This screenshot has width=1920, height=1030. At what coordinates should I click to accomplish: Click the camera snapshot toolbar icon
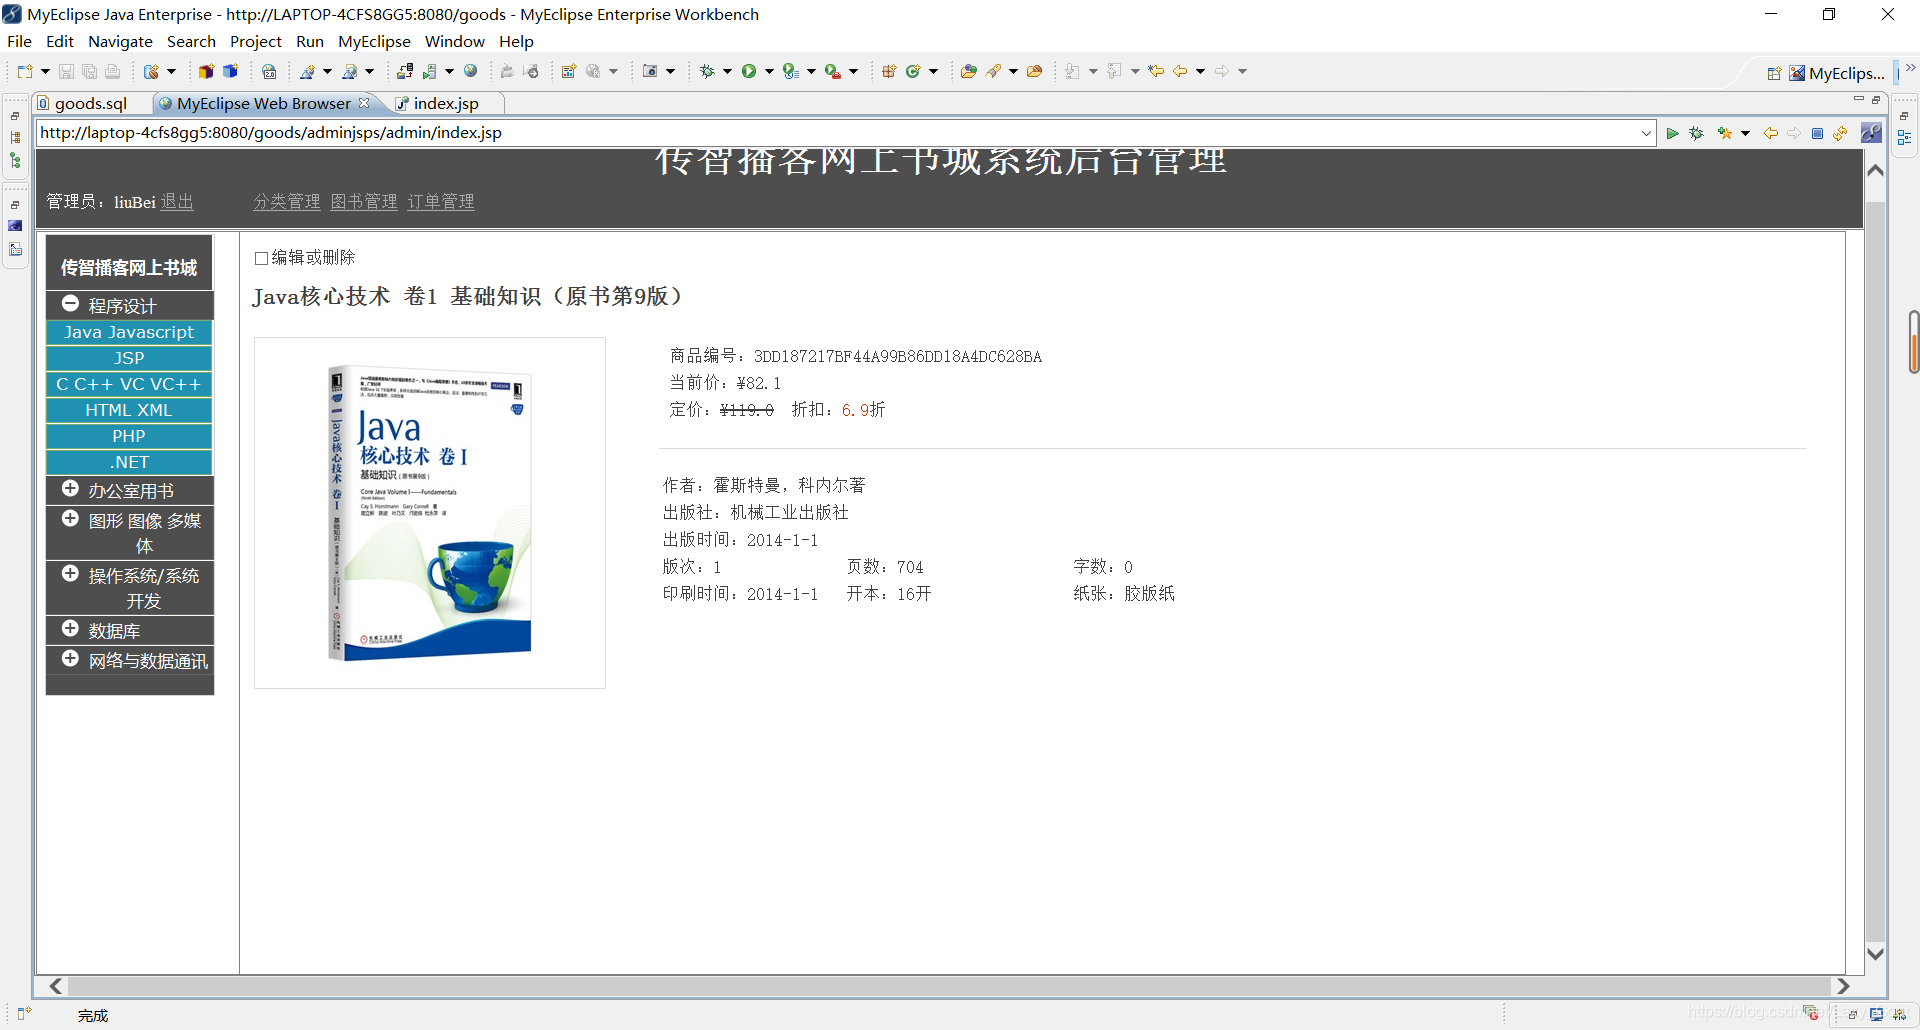[651, 71]
